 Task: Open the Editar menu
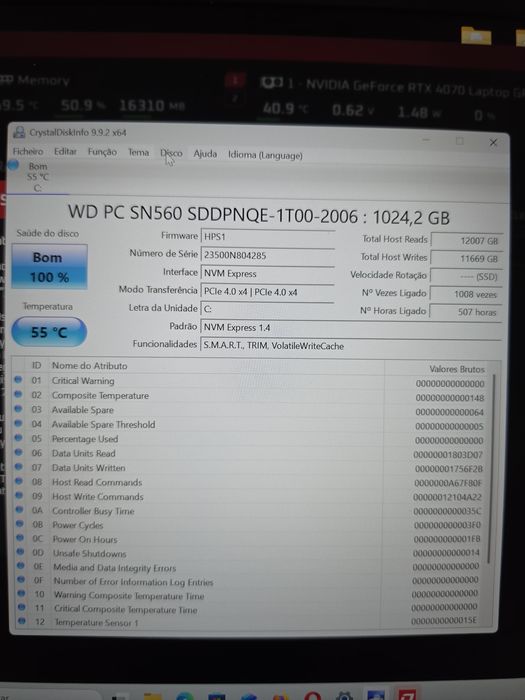65,151
